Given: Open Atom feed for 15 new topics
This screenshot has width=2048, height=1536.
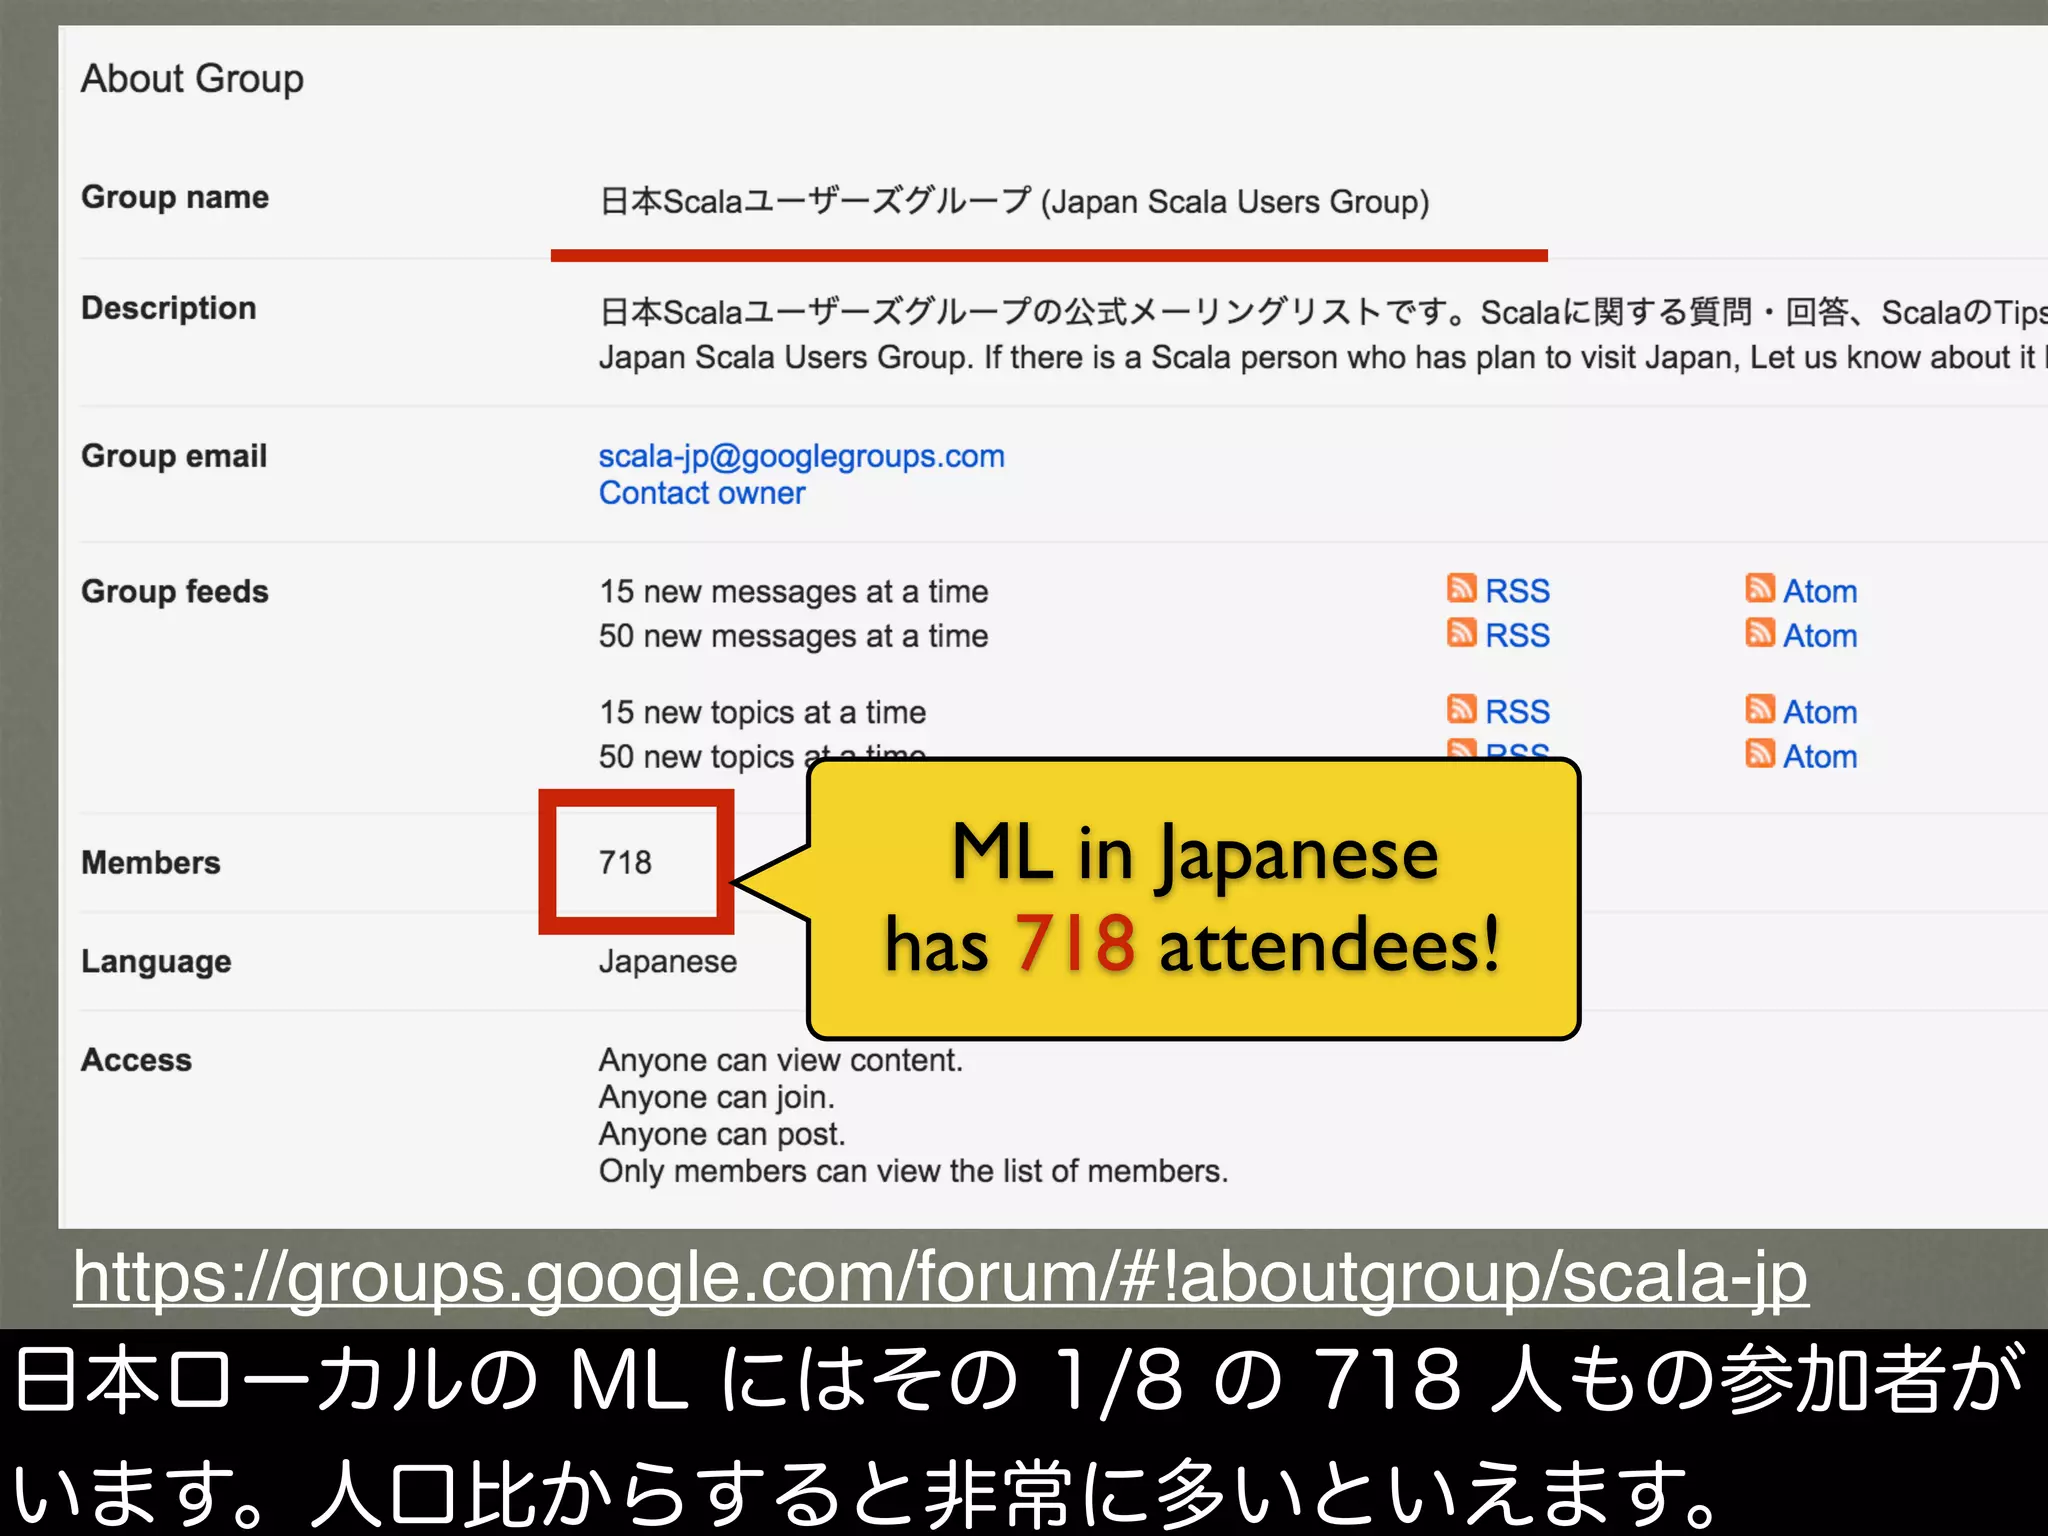Looking at the screenshot, I should click(1820, 712).
